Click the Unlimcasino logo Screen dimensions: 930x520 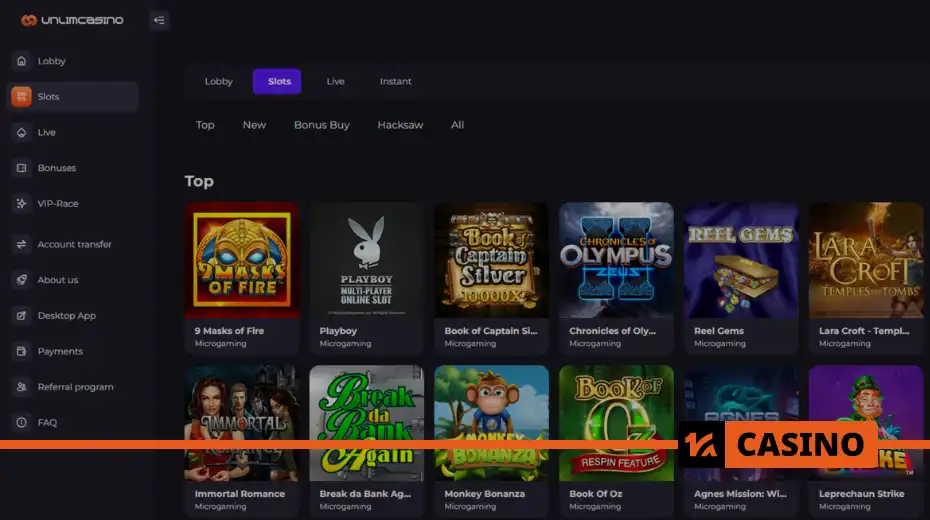click(72, 20)
